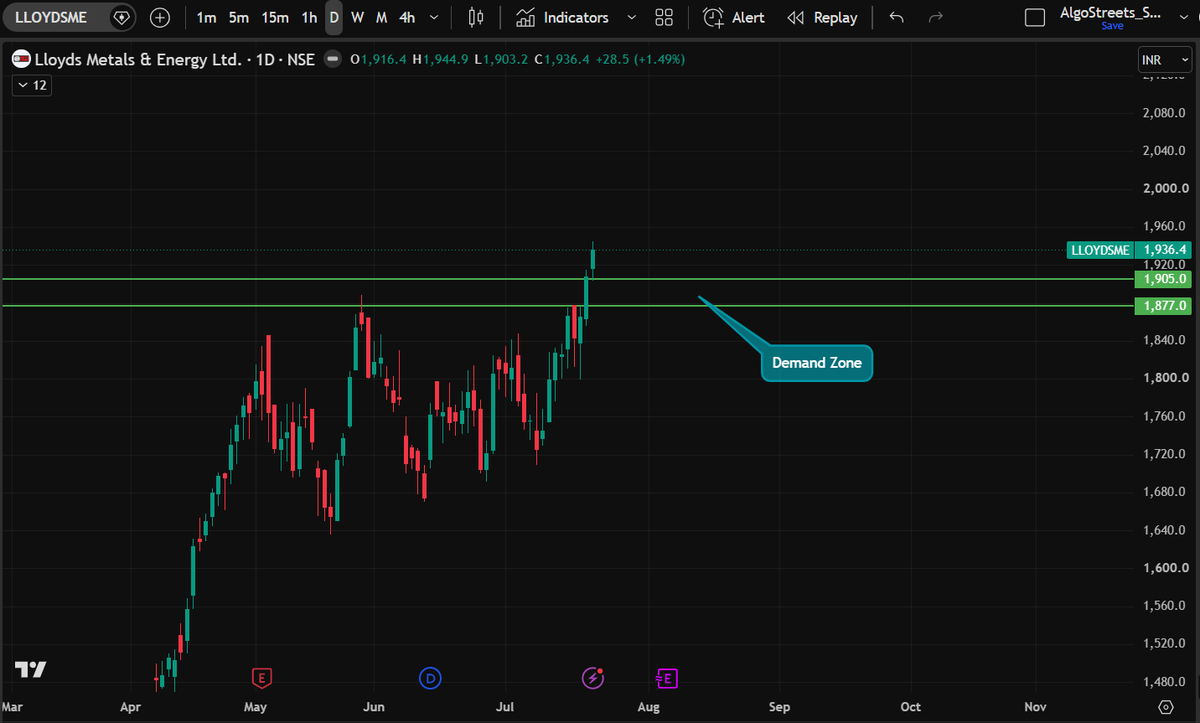Save the AlgoStreets_S layout
This screenshot has height=723, width=1200.
tap(1111, 26)
